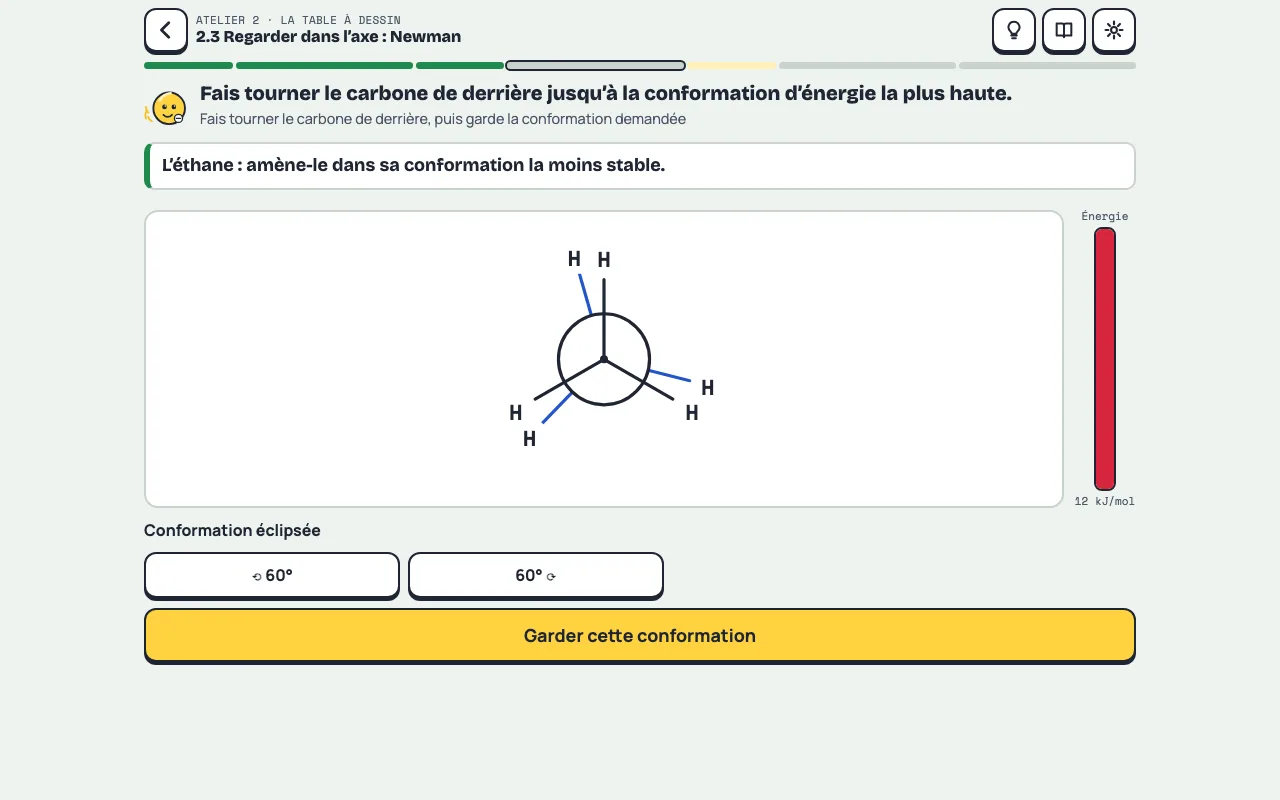Go back using the left chevron button
Screen dimensions: 1280x800
point(166,30)
